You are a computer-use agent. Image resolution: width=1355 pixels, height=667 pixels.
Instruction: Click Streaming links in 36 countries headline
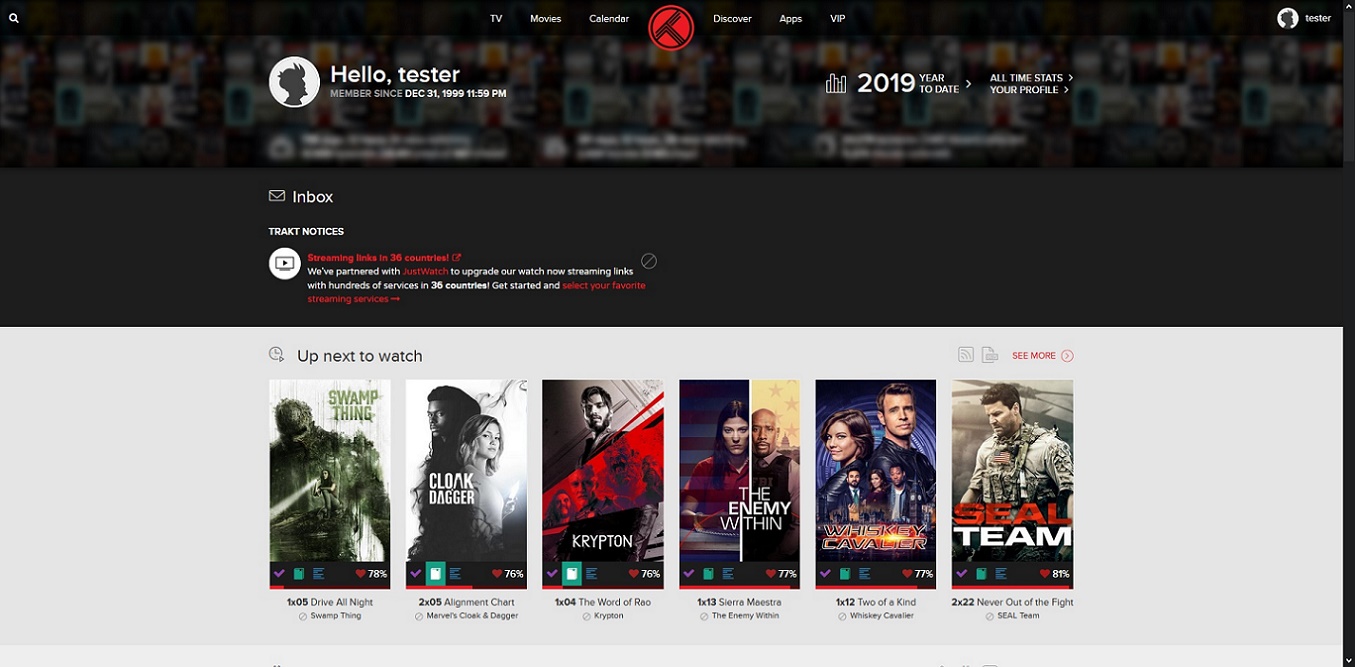(x=384, y=258)
